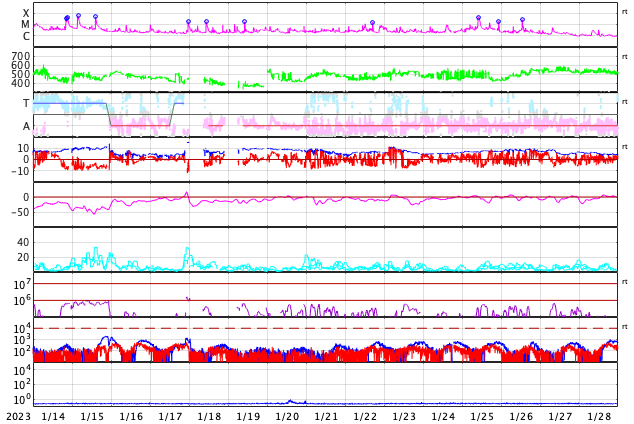This screenshot has height=424, width=634.
Task: Select the '600' axis value
Action: [21, 65]
